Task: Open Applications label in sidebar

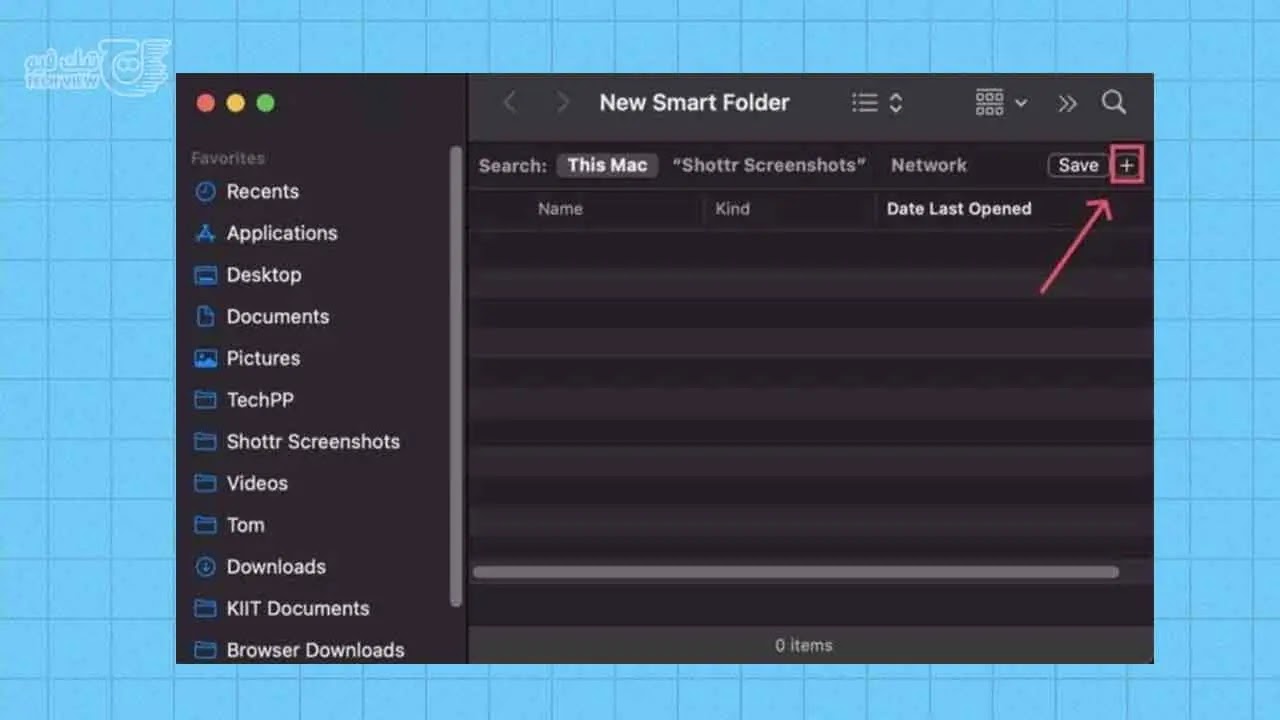Action: (282, 233)
